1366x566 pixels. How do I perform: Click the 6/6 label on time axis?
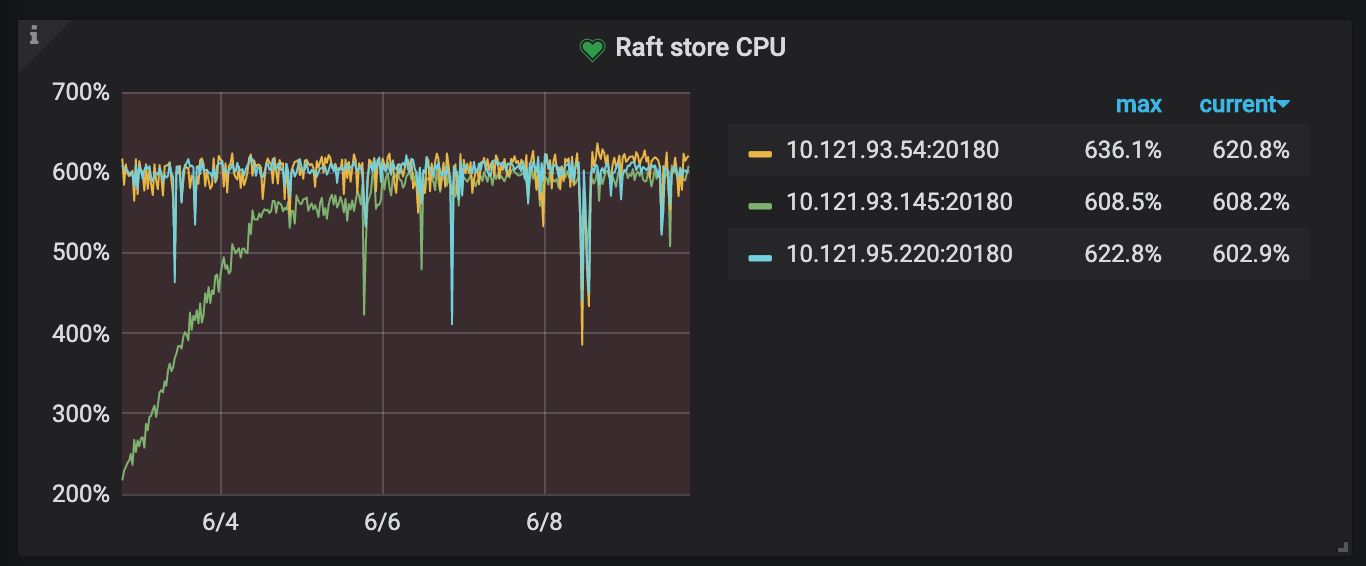(x=382, y=522)
